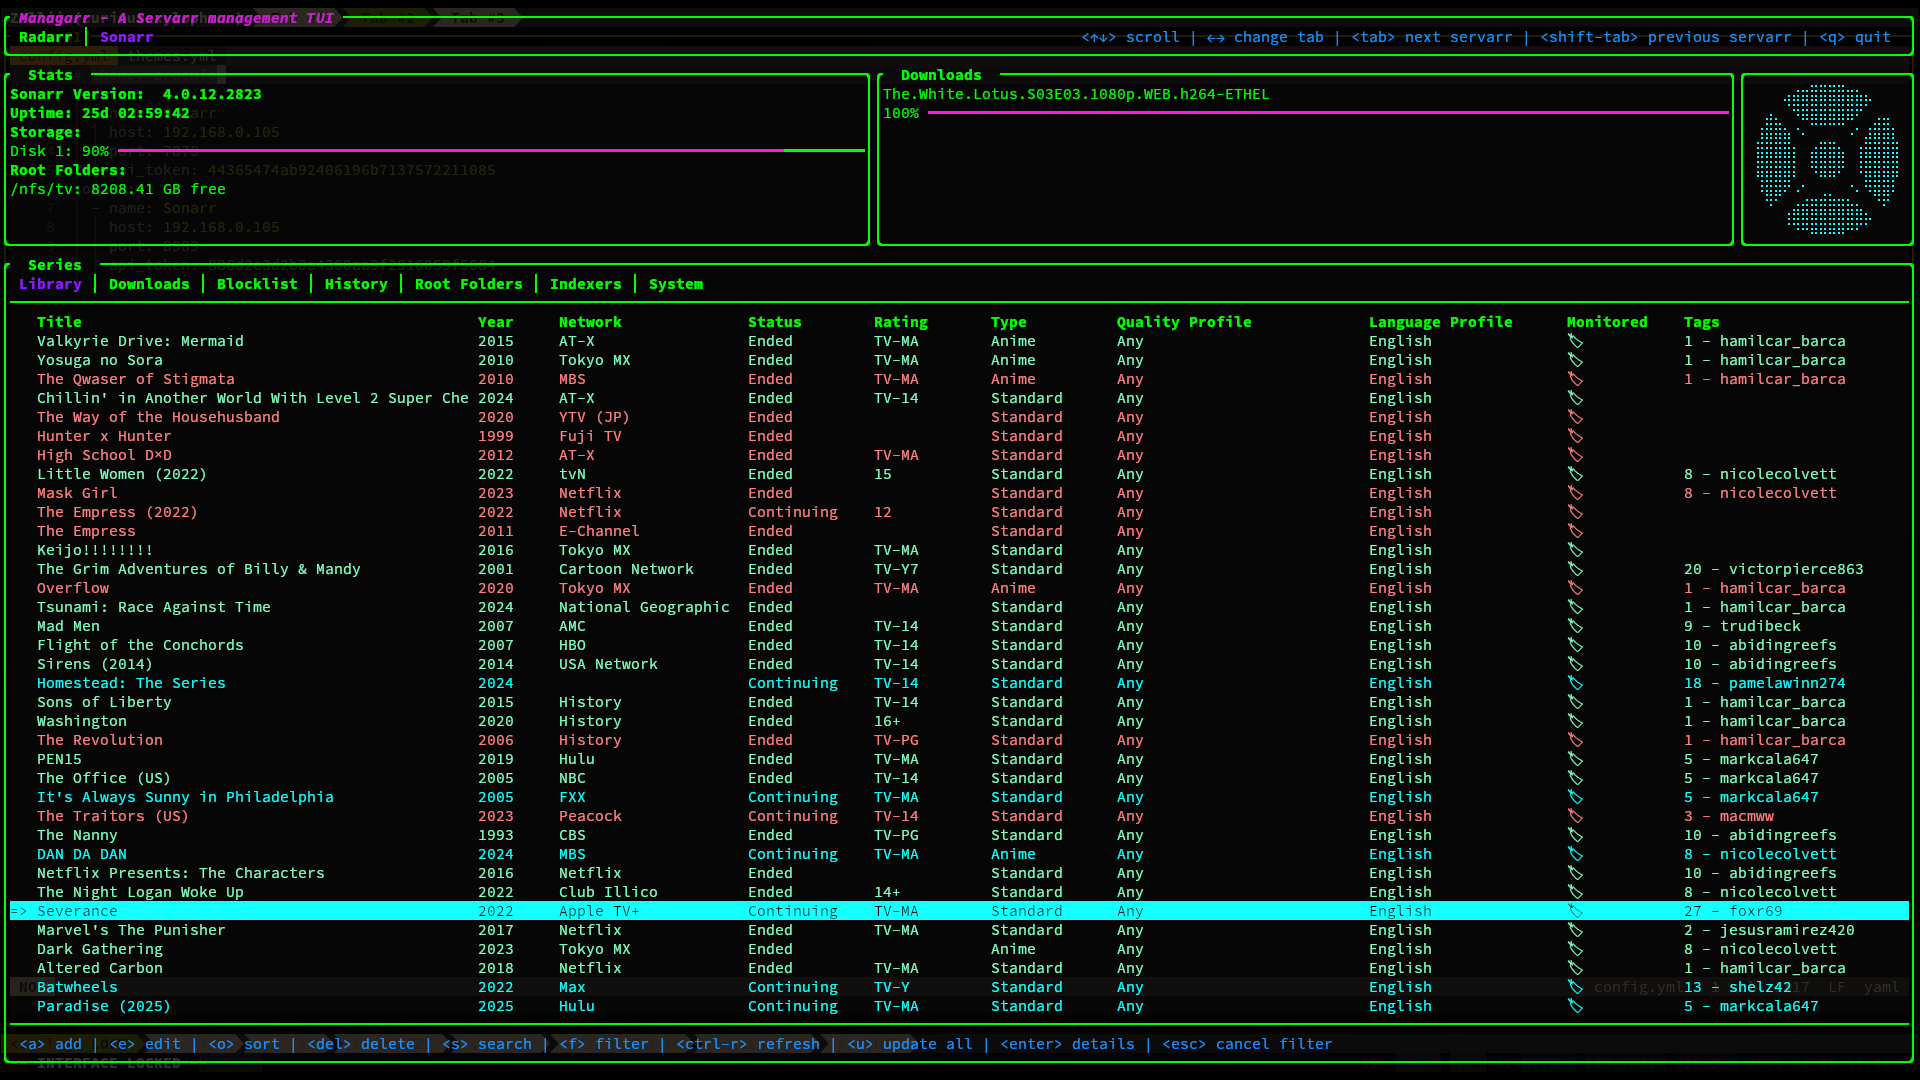Click the filter action in the footer
The height and width of the screenshot is (1080, 1920).
604,1043
